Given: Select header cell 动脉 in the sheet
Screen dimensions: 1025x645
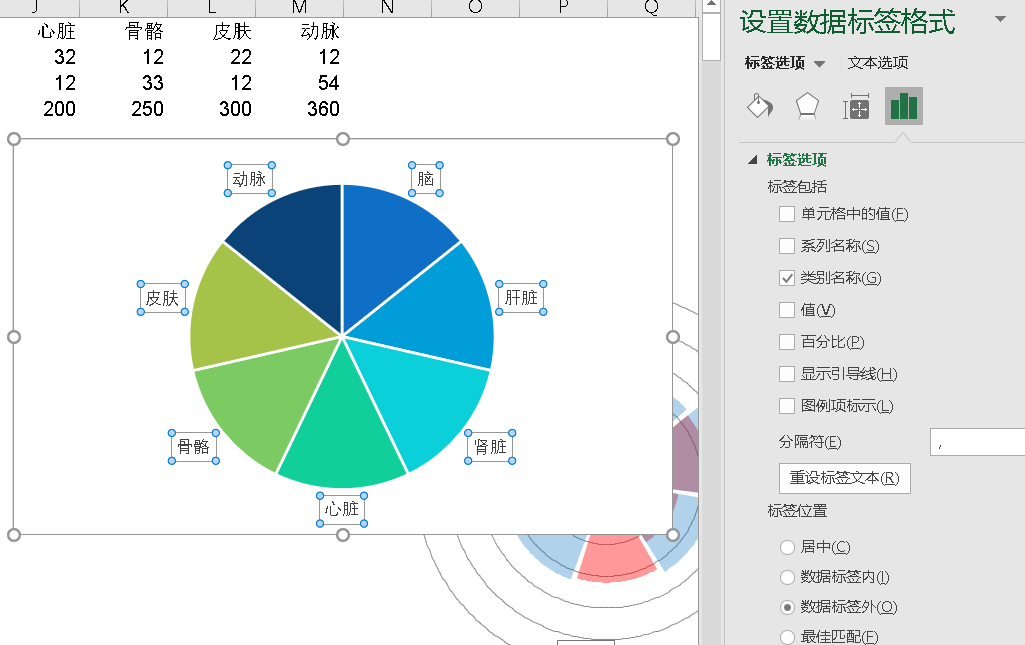Looking at the screenshot, I should click(320, 31).
